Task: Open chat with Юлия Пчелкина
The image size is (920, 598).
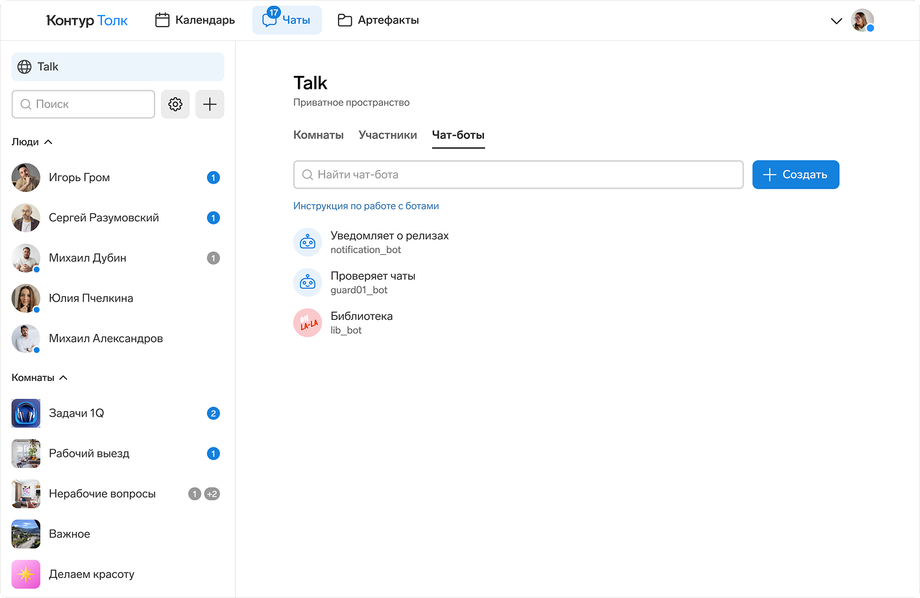Action: tap(118, 298)
